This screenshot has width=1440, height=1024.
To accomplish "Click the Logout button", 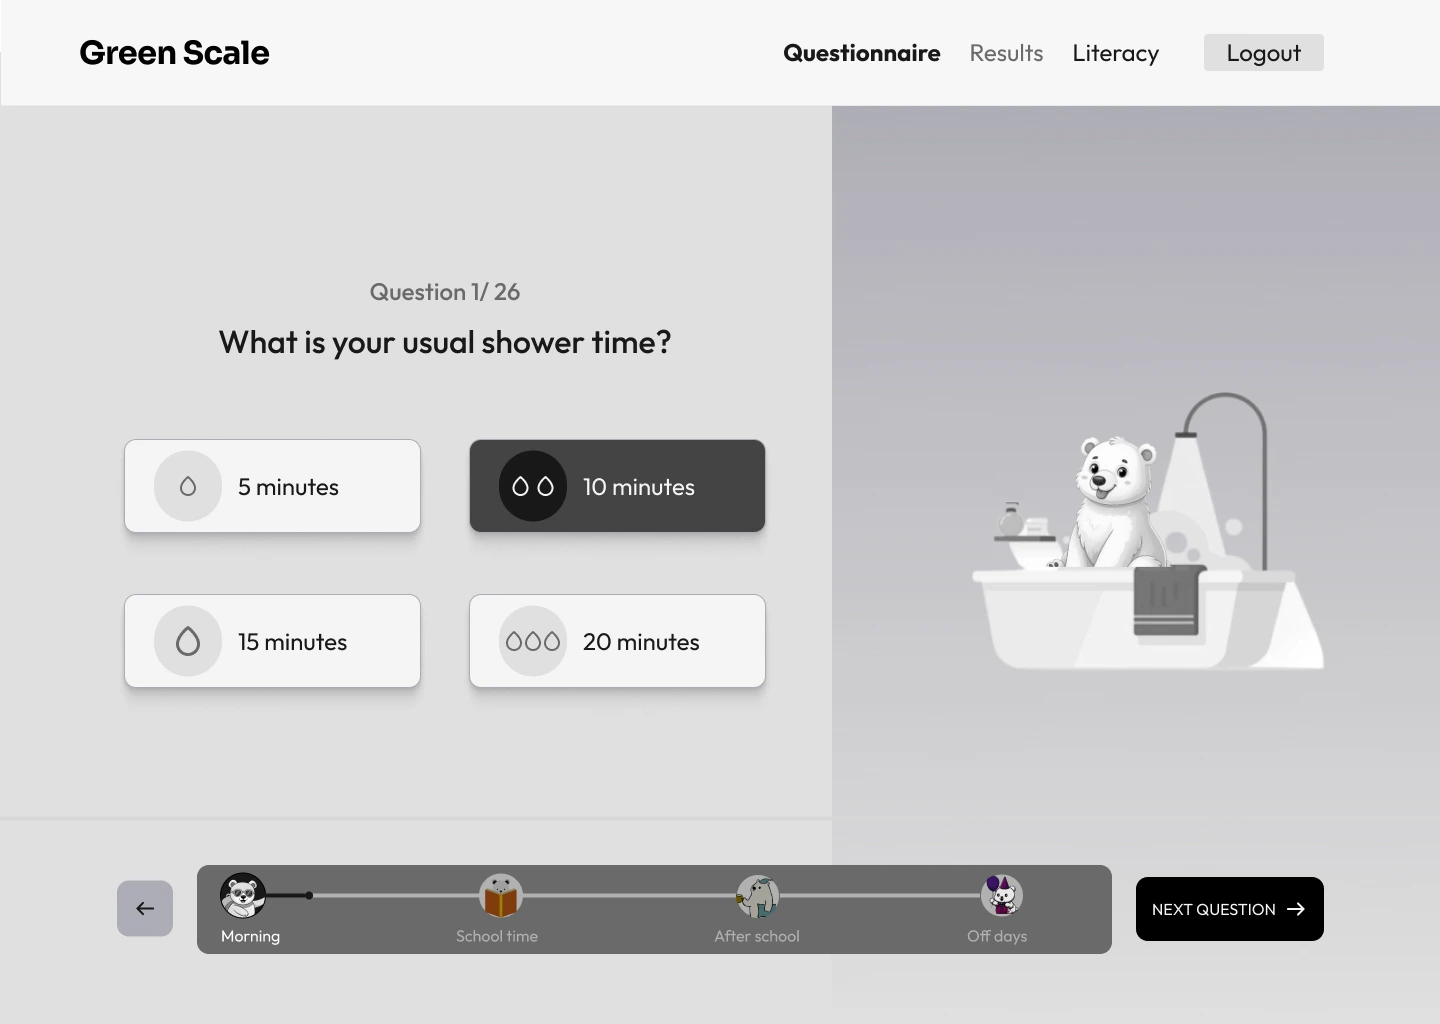I will click(x=1264, y=53).
